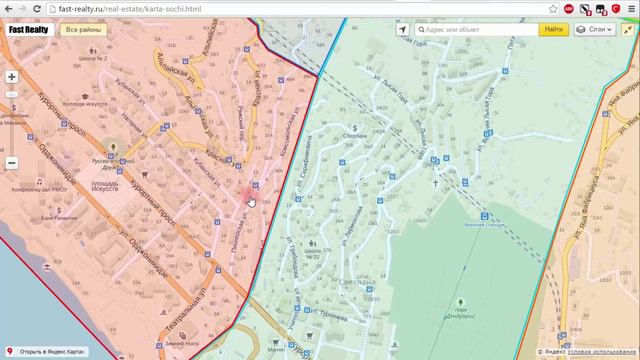This screenshot has height=360, width=640.
Task: Click the Верхняя станция stop icon
Action: click(484, 216)
